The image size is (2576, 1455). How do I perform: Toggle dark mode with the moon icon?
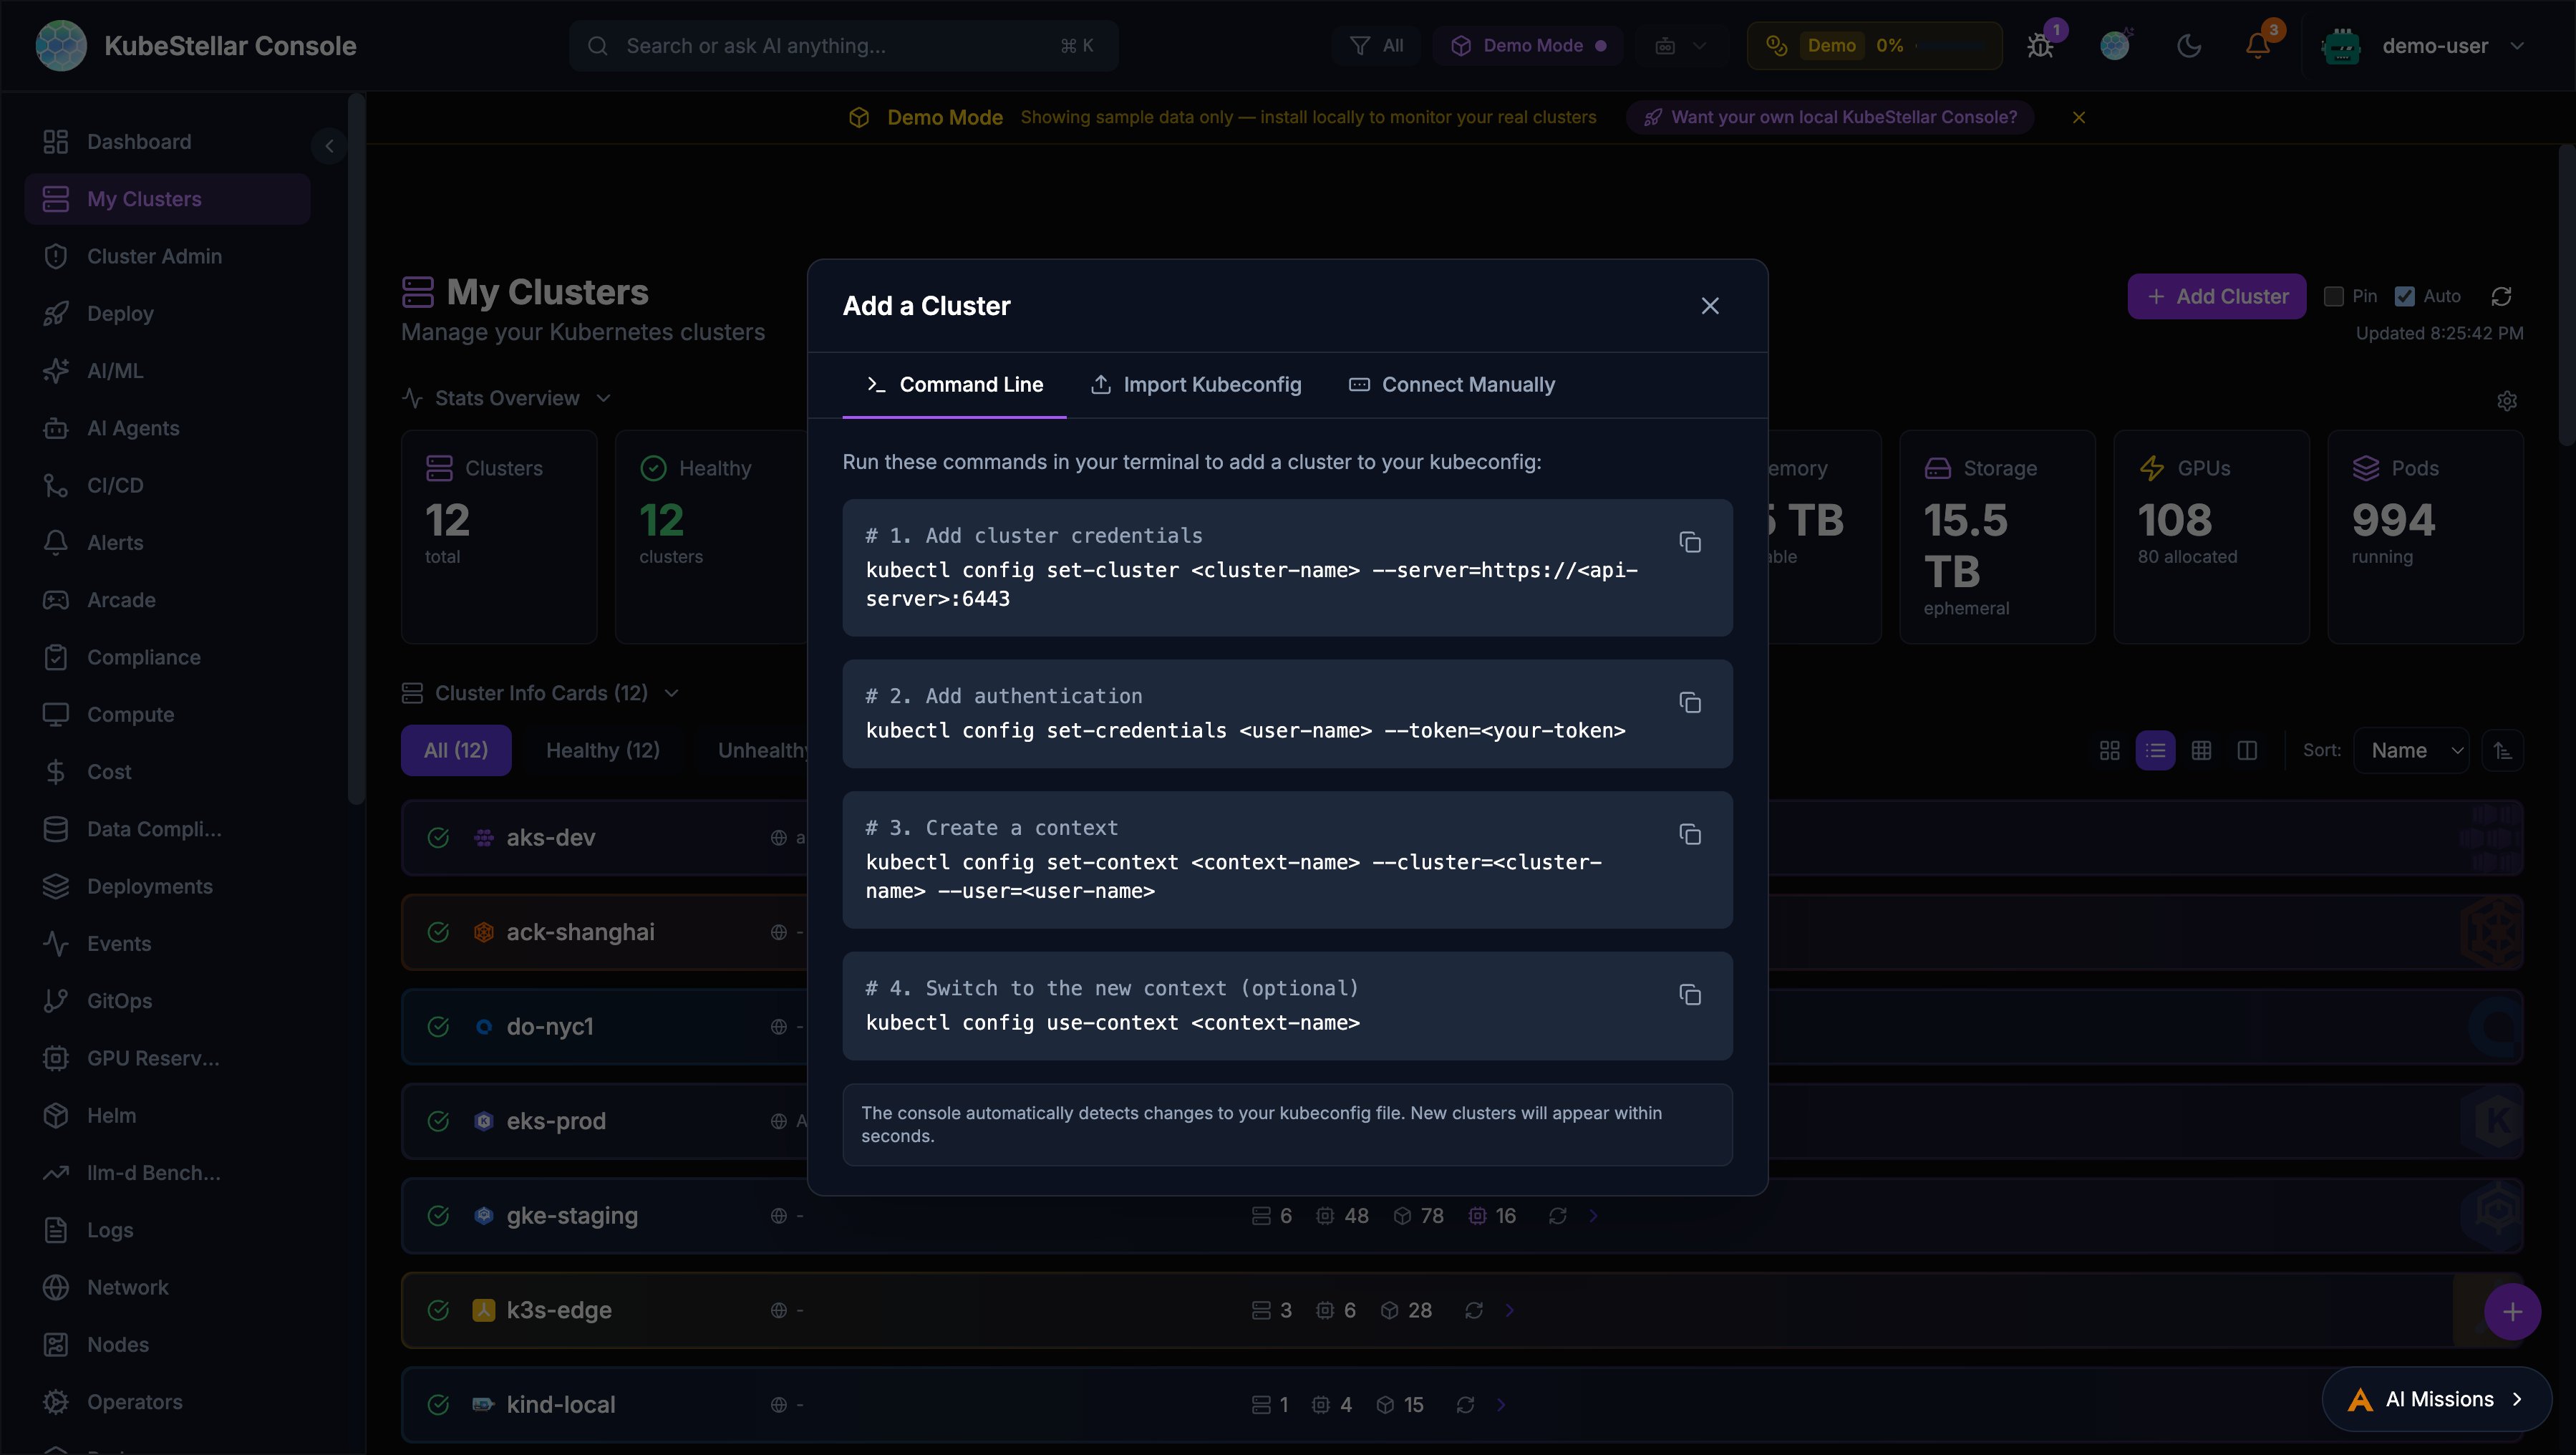(2189, 45)
